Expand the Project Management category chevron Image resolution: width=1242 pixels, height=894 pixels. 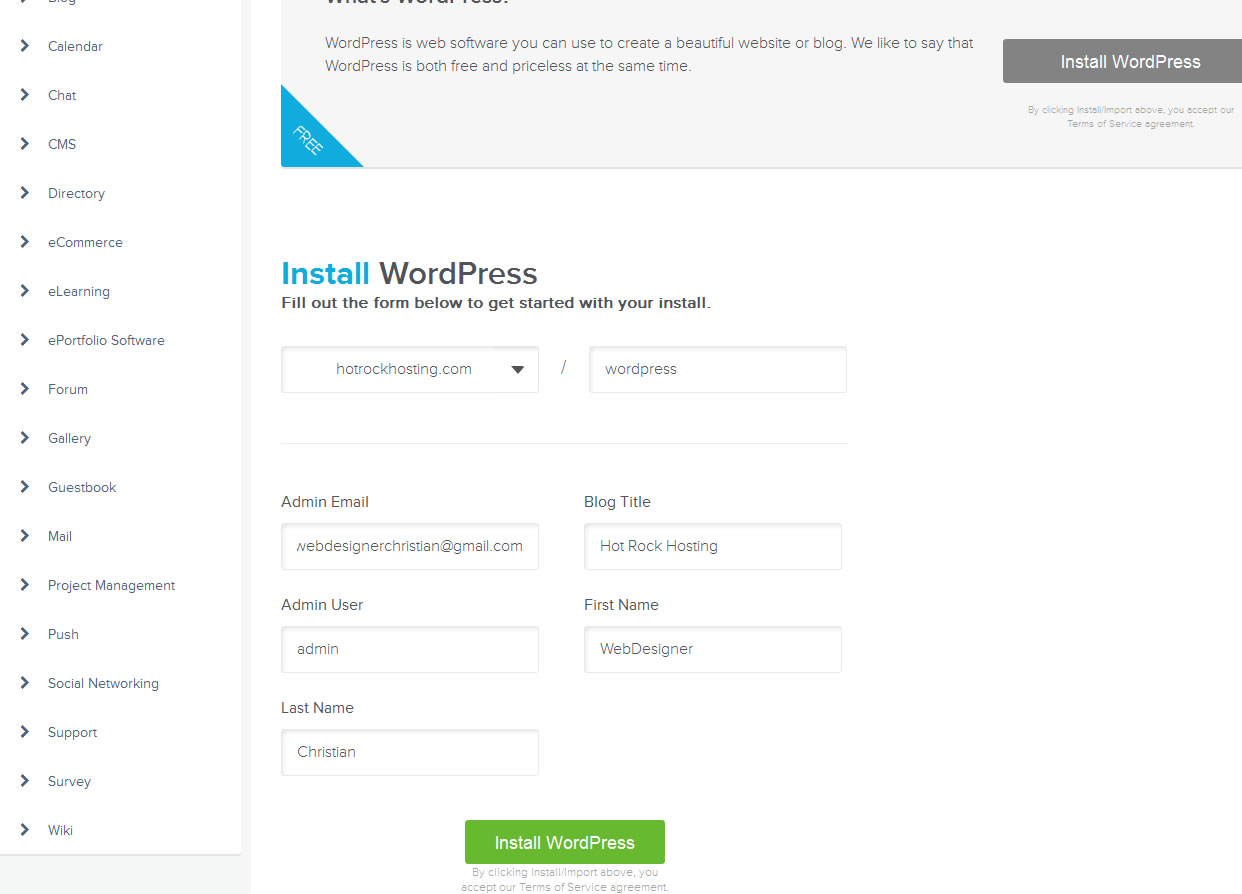(24, 585)
